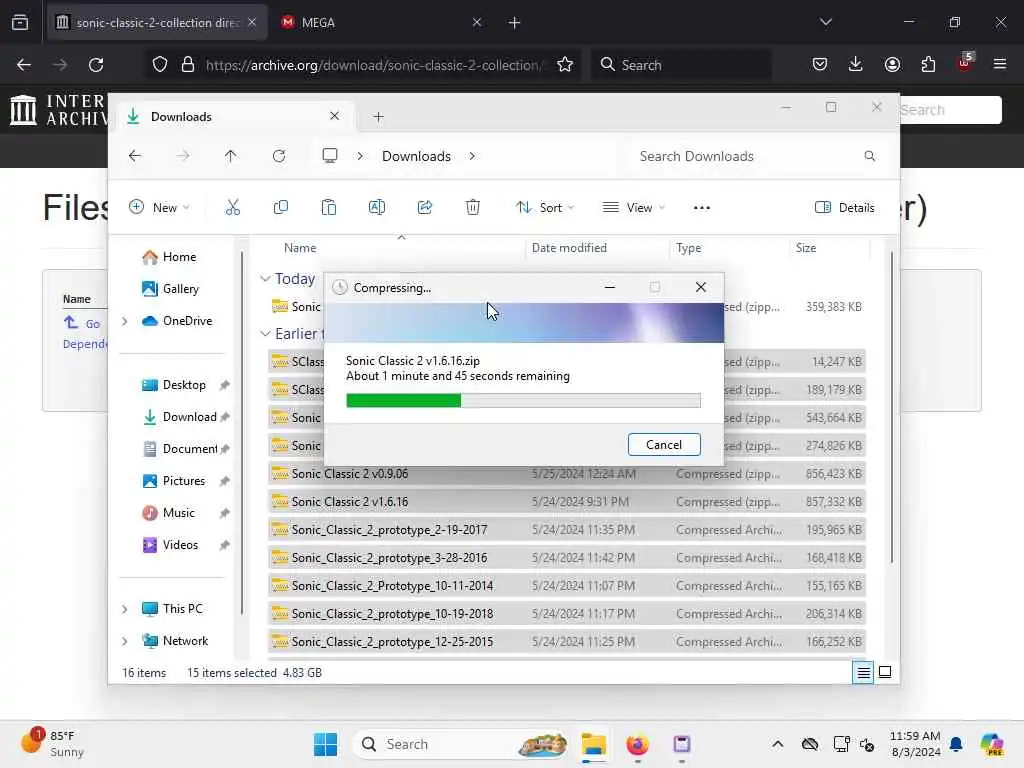Screen dimensions: 1024x768
Task: Open the View dropdown menu
Action: pyautogui.click(x=633, y=208)
